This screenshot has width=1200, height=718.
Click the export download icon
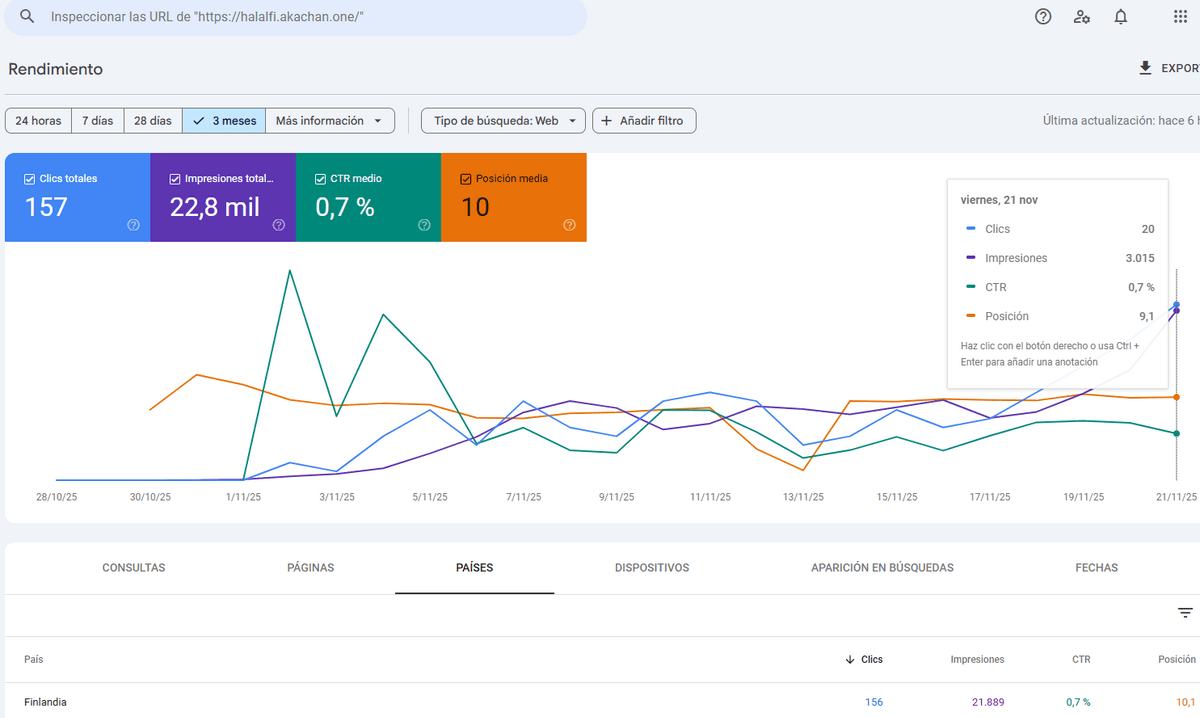1146,68
